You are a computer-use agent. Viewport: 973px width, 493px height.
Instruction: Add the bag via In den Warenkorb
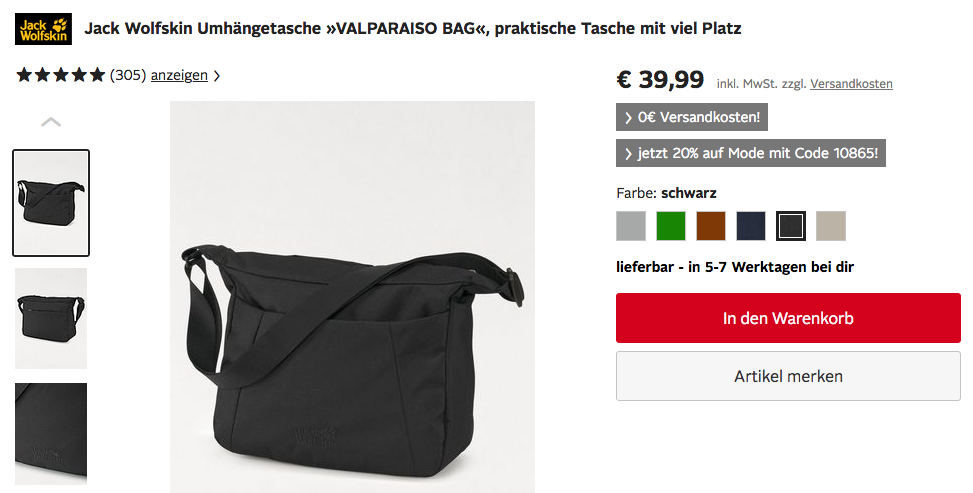click(x=788, y=318)
